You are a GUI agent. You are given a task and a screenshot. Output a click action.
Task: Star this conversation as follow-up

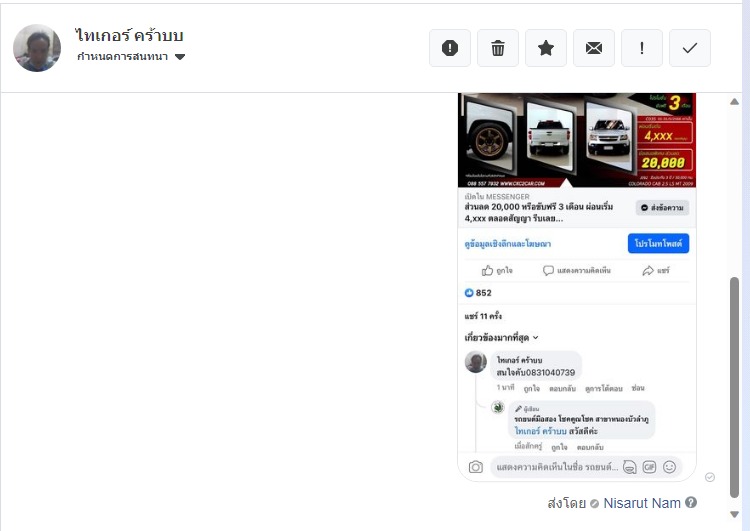[x=546, y=48]
